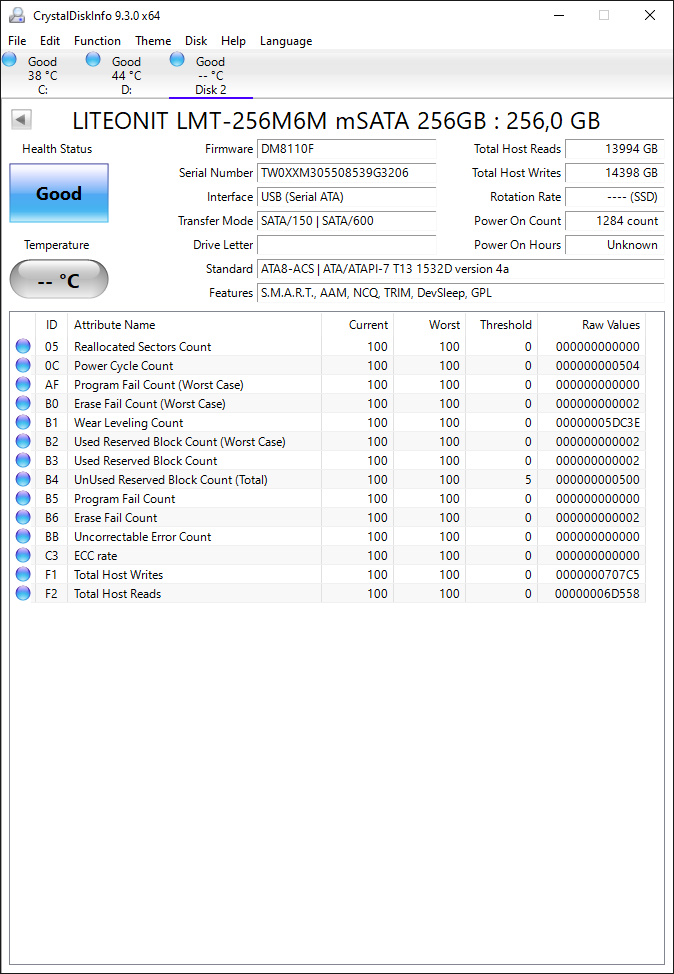Switch to the D: disk tab

coord(126,75)
